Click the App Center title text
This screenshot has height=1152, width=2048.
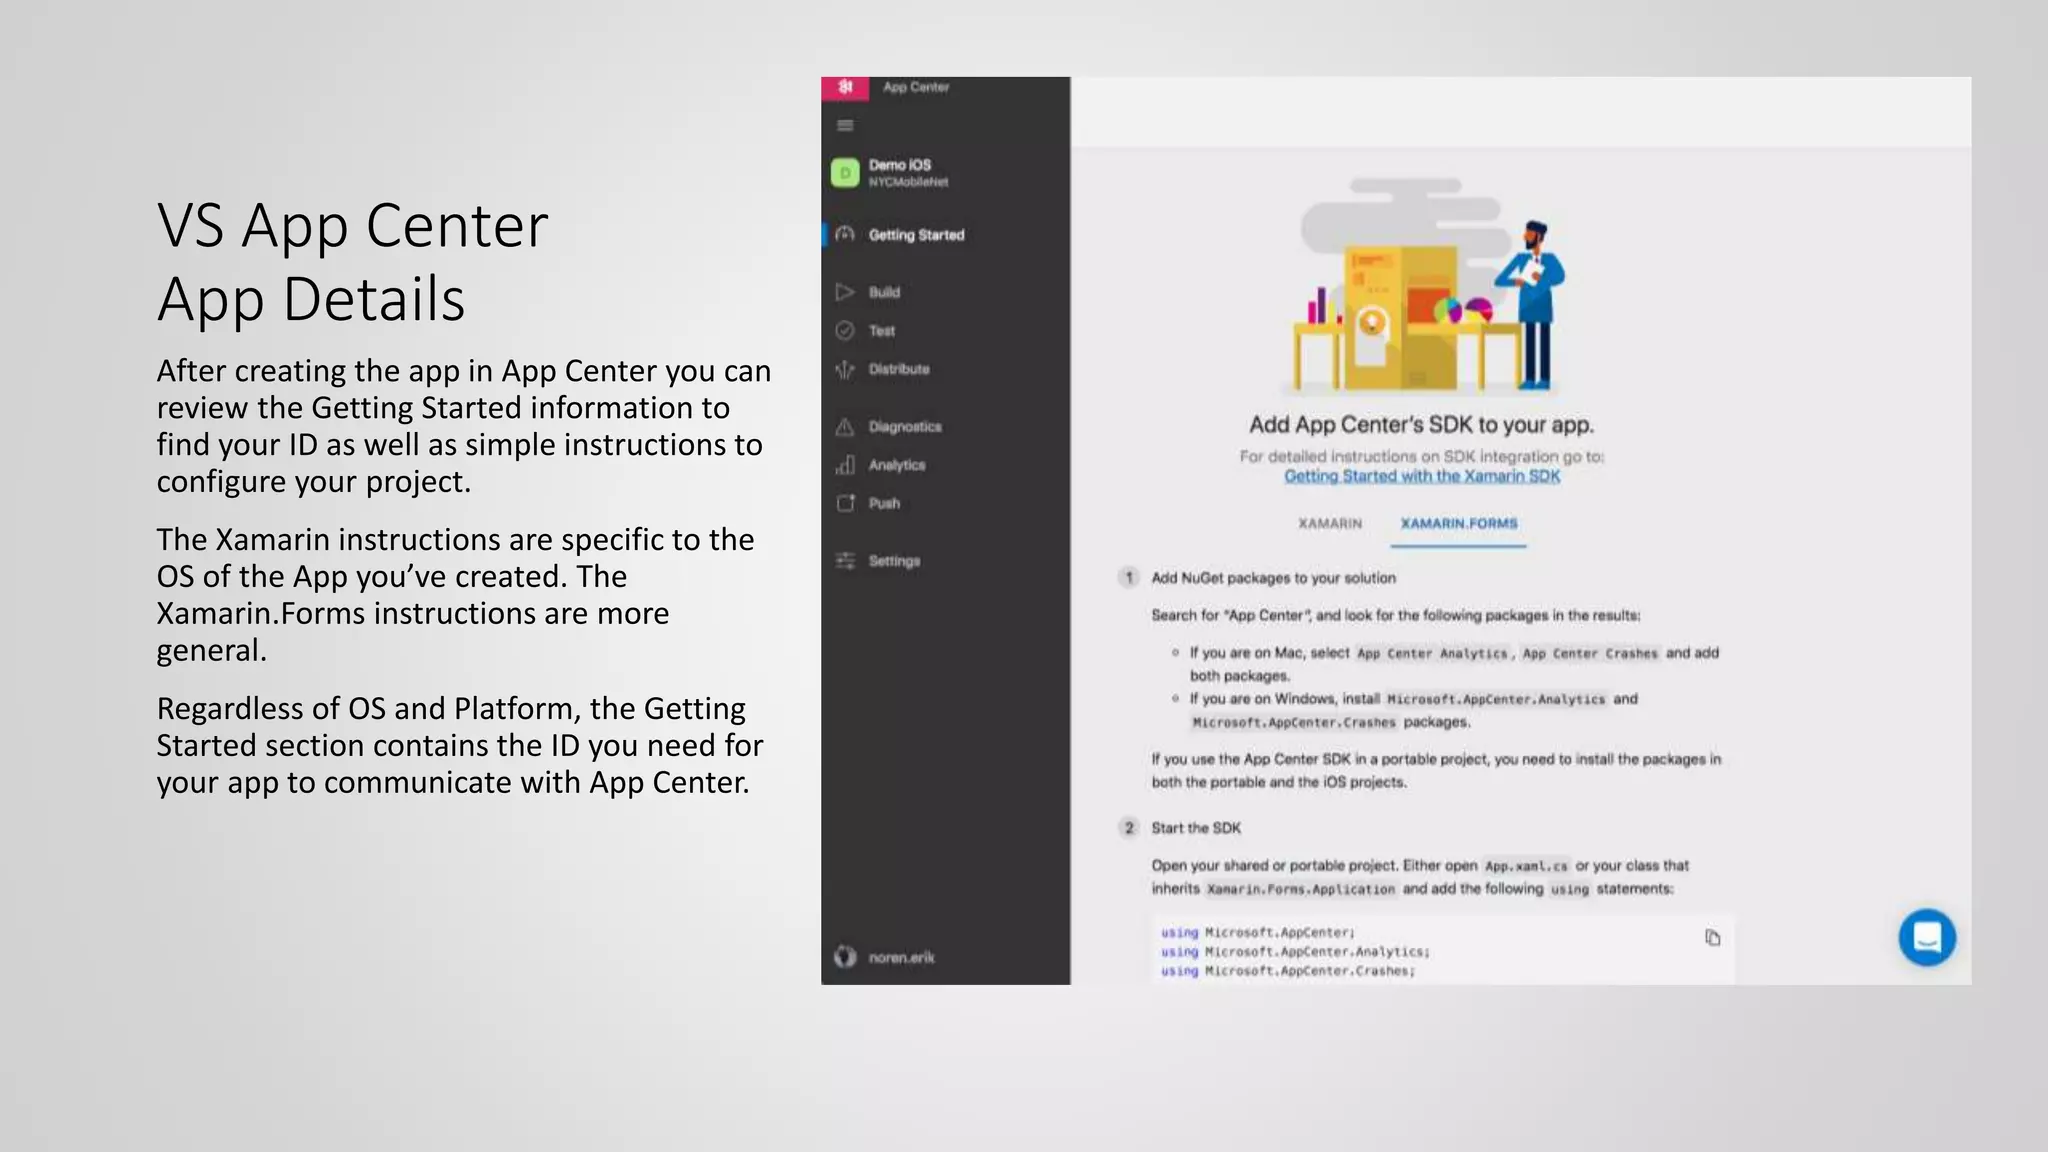[x=916, y=87]
